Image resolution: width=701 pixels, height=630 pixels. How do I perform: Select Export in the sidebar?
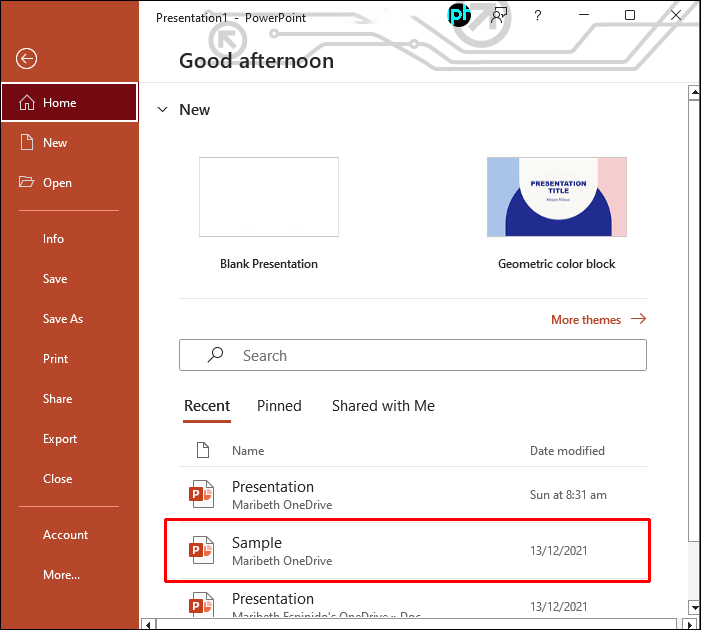coord(60,439)
